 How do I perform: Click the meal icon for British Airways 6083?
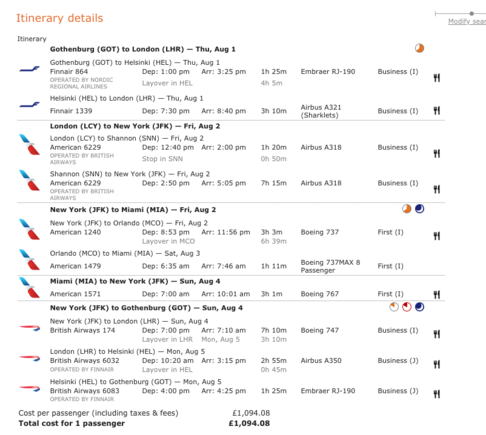[x=437, y=394]
